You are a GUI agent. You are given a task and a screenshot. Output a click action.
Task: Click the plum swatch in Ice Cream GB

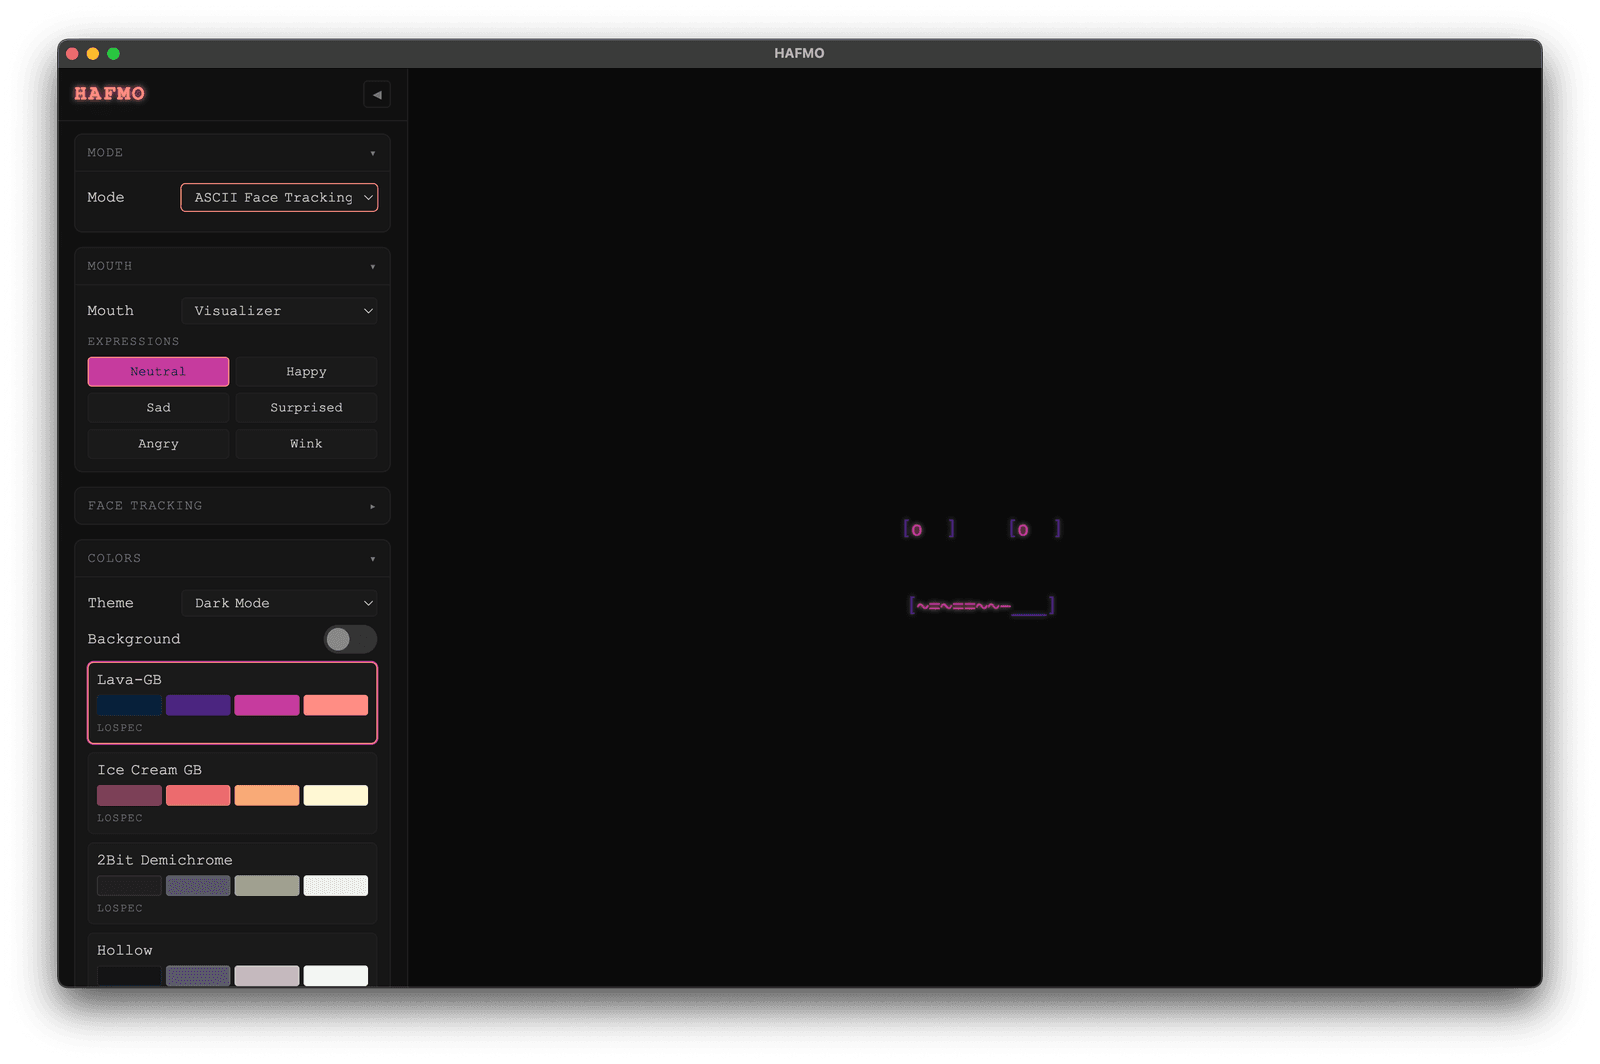pyautogui.click(x=129, y=795)
